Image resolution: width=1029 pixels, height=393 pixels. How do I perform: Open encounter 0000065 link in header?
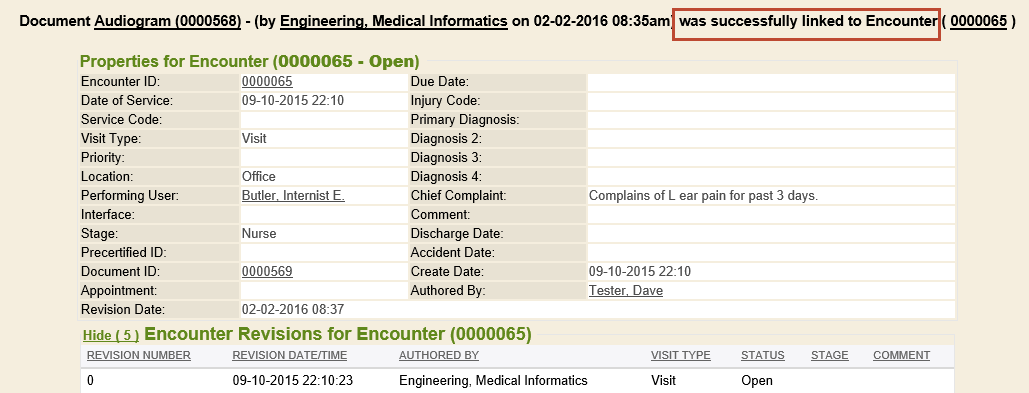click(978, 21)
